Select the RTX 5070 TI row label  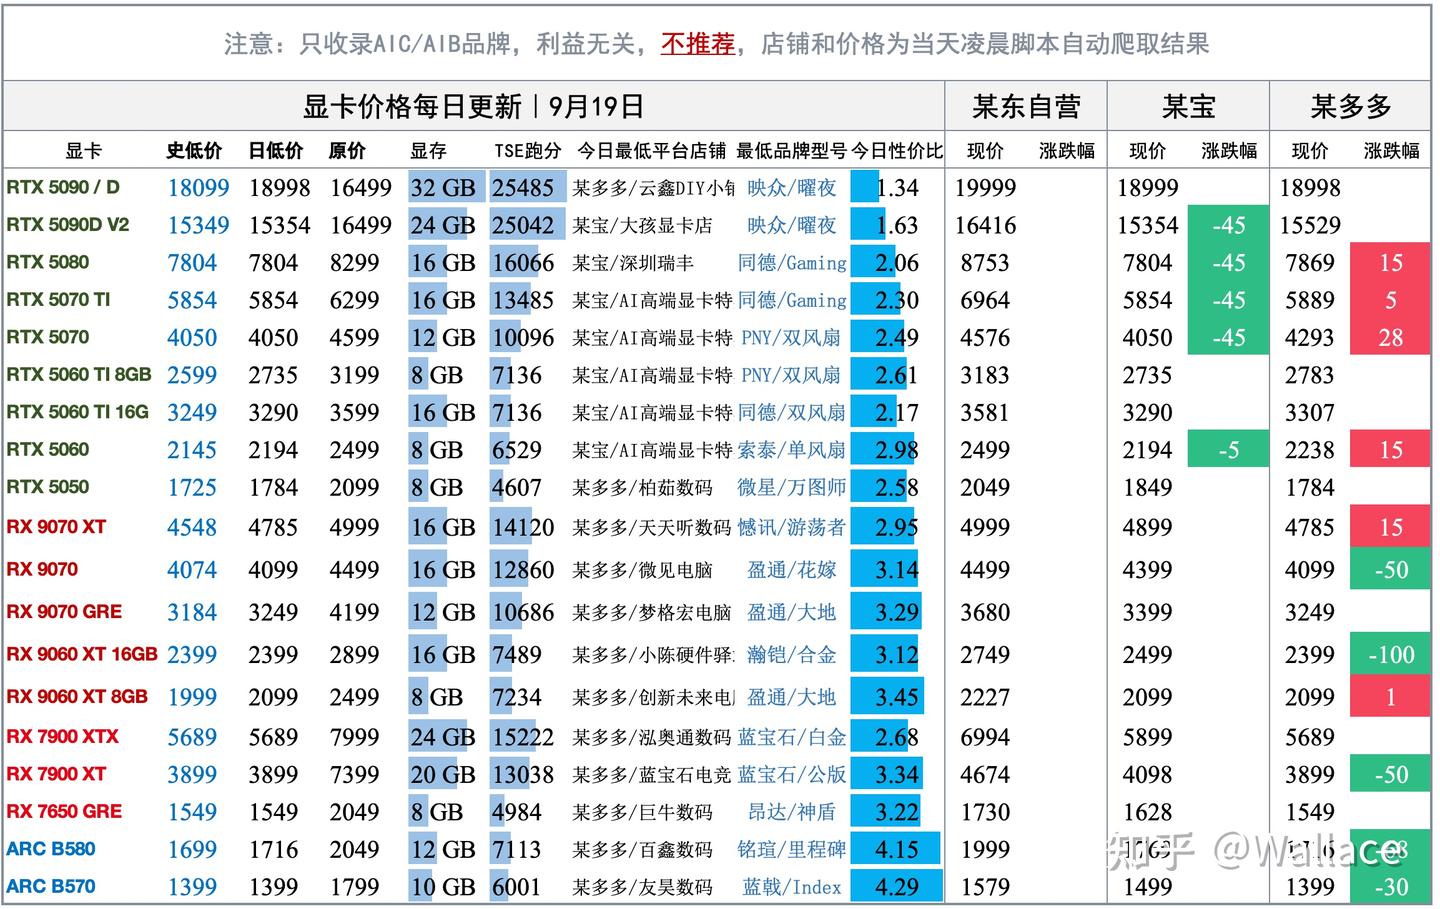[x=58, y=299]
